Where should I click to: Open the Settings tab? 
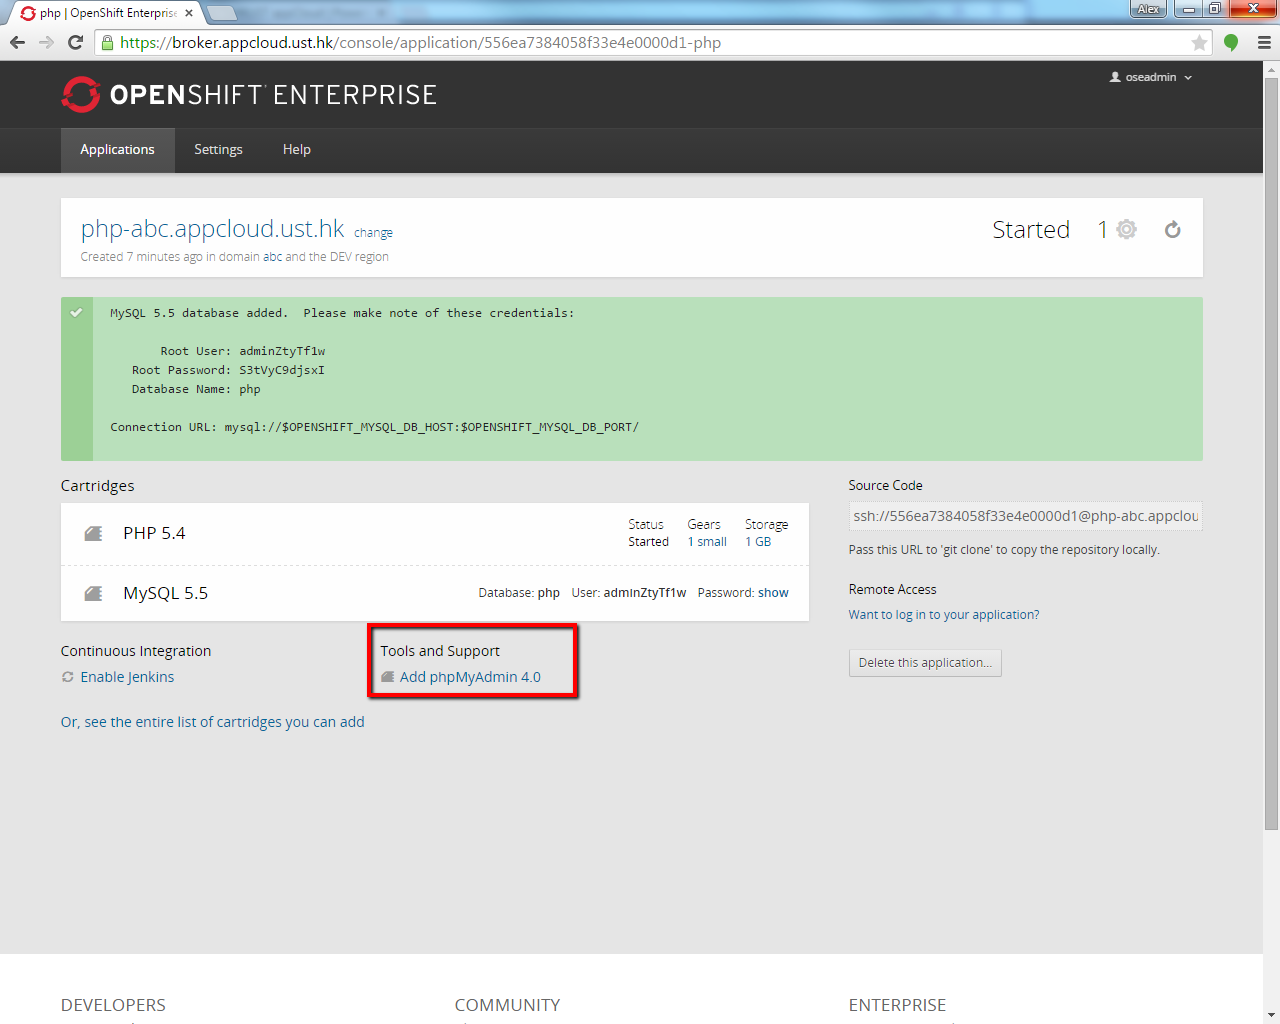(218, 150)
